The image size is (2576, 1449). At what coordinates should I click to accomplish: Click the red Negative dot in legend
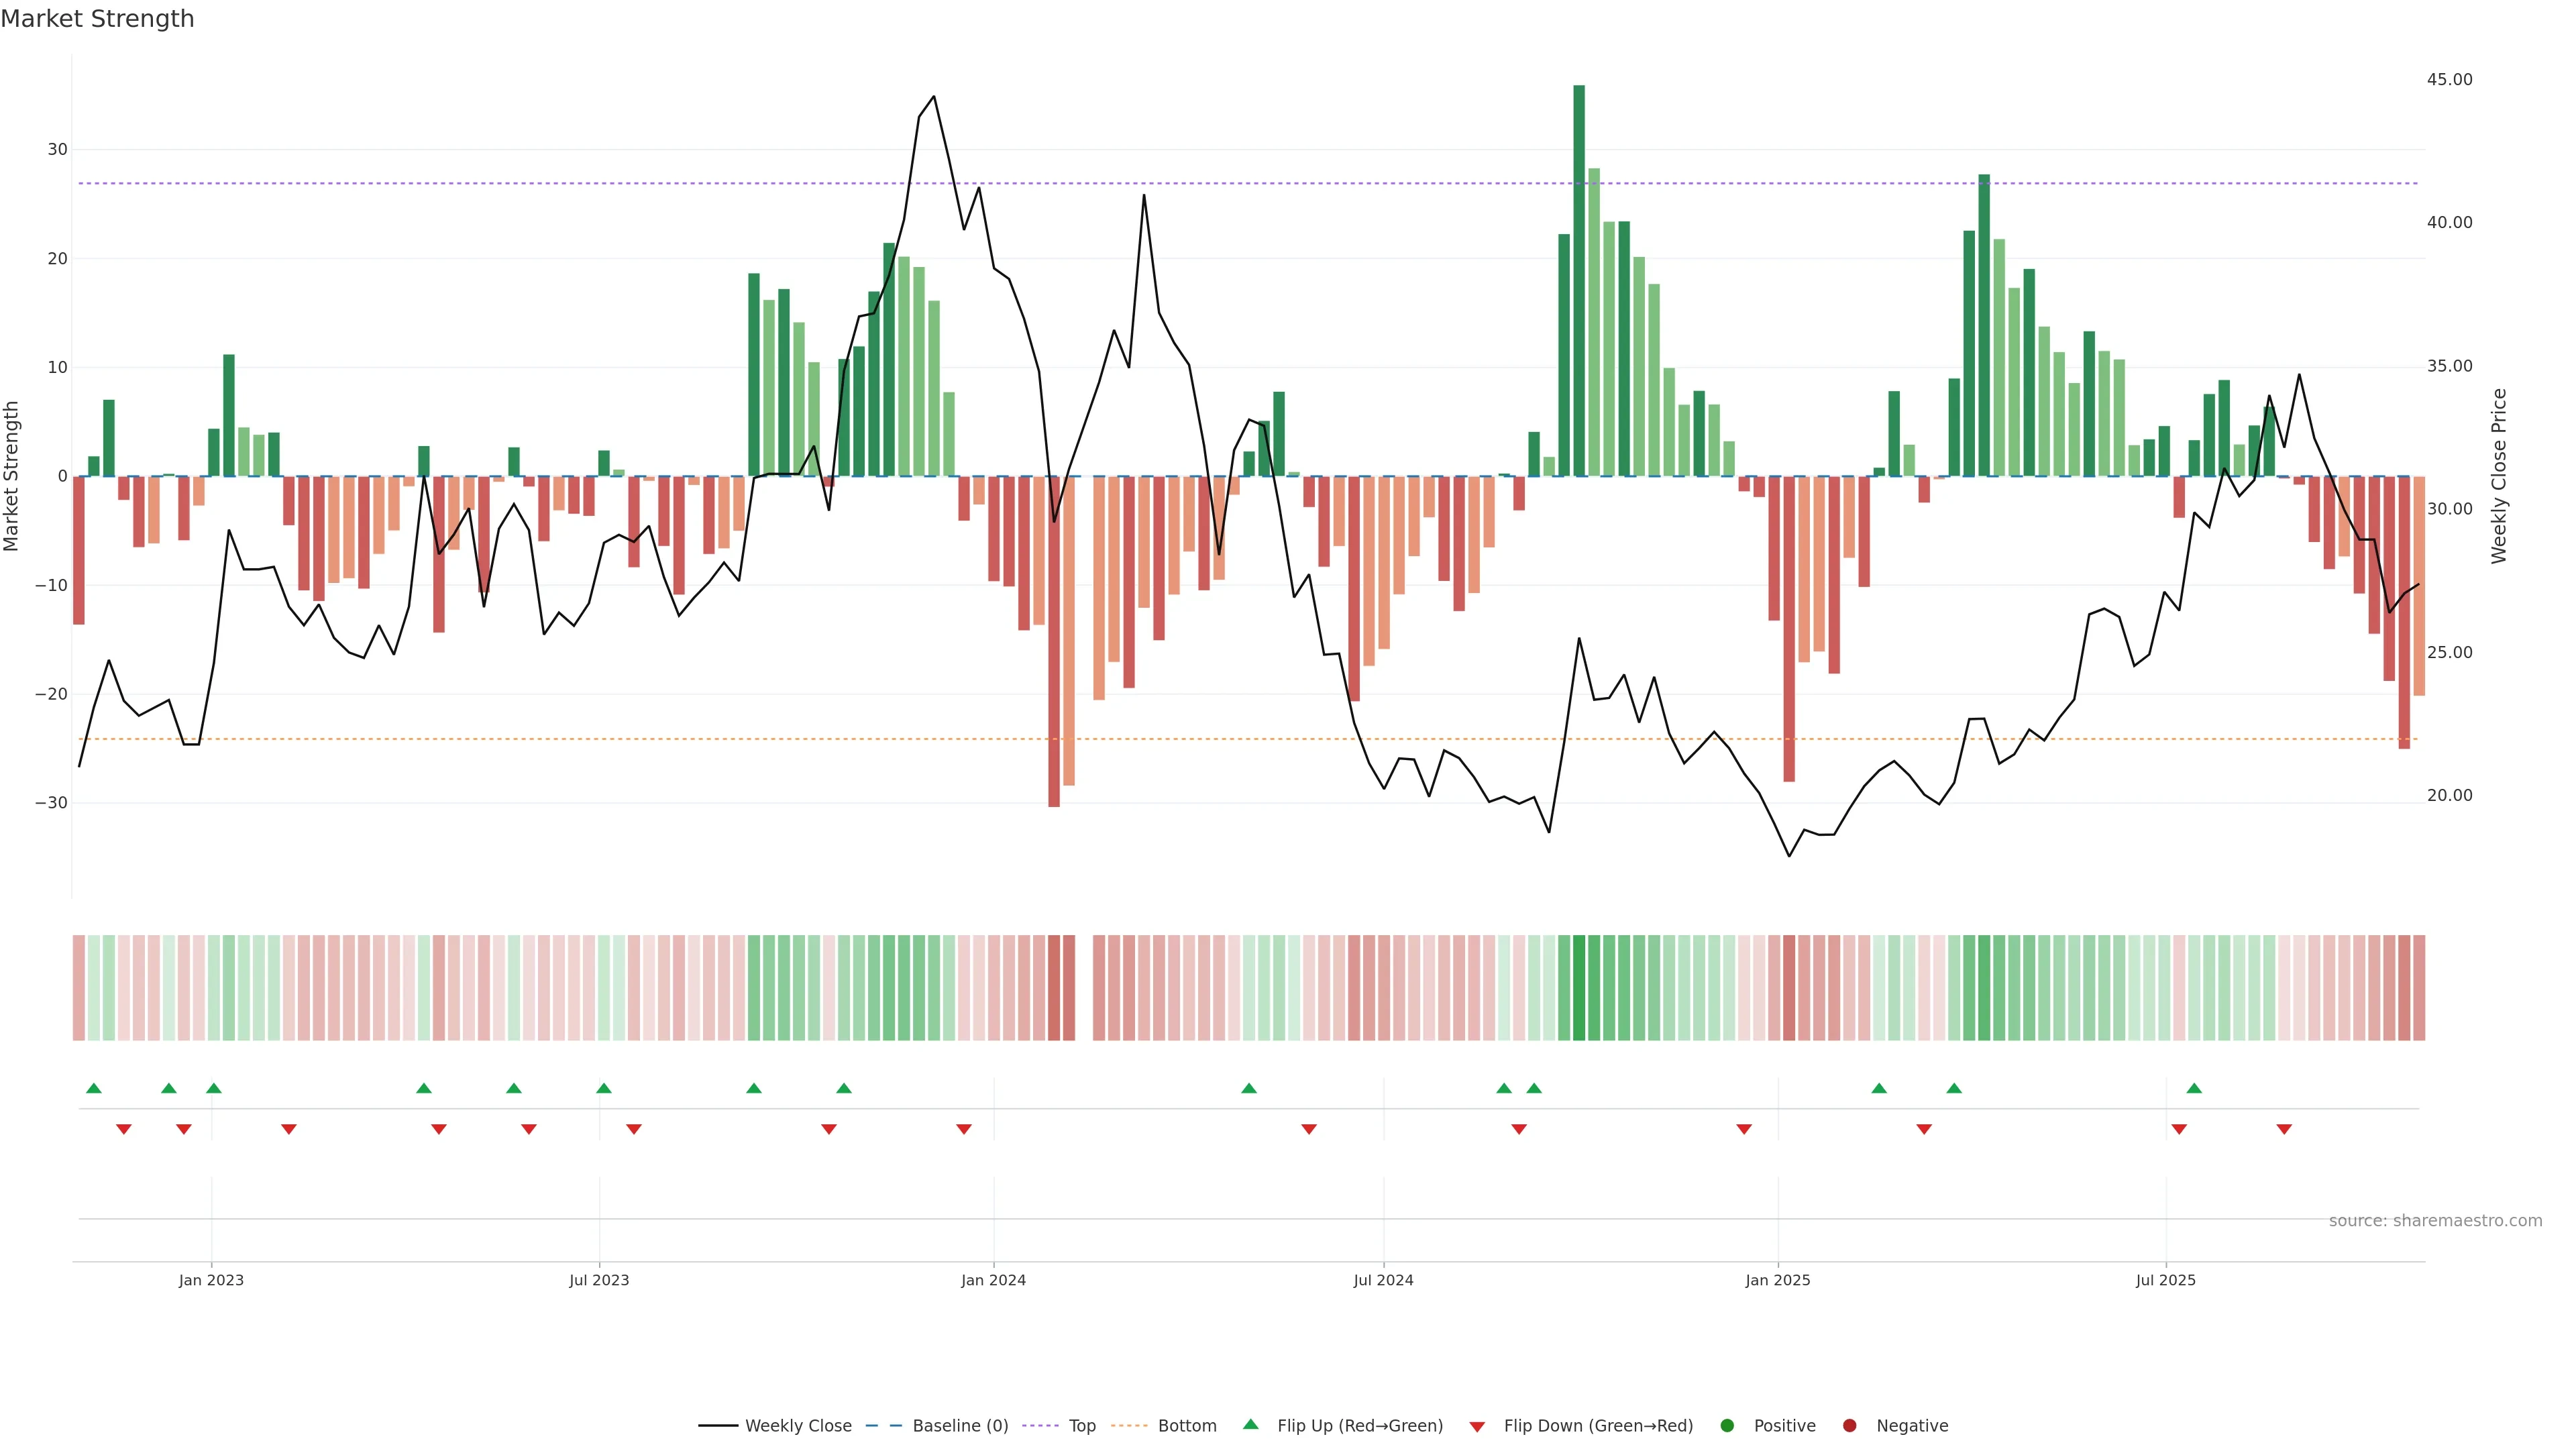[x=1849, y=1426]
